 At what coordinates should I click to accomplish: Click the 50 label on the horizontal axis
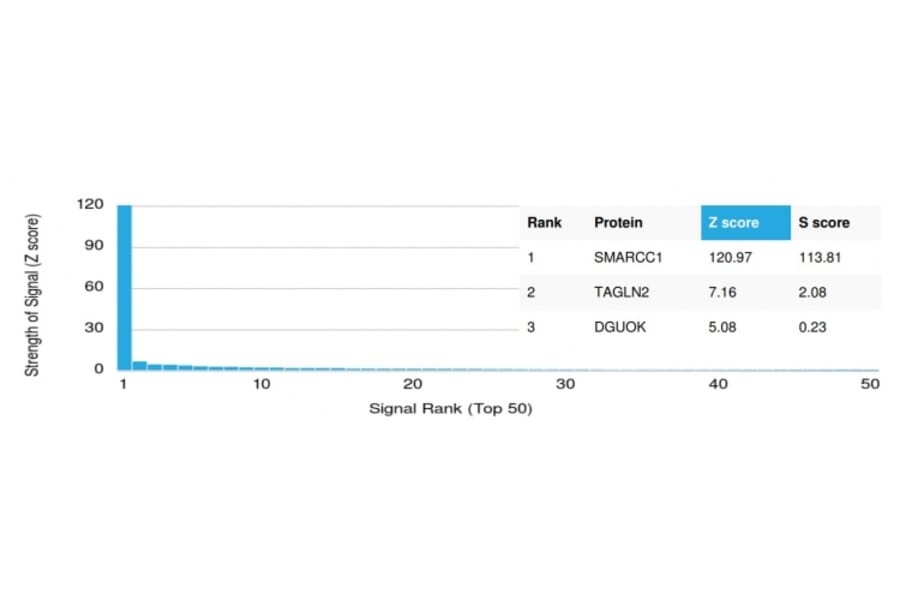pos(870,385)
